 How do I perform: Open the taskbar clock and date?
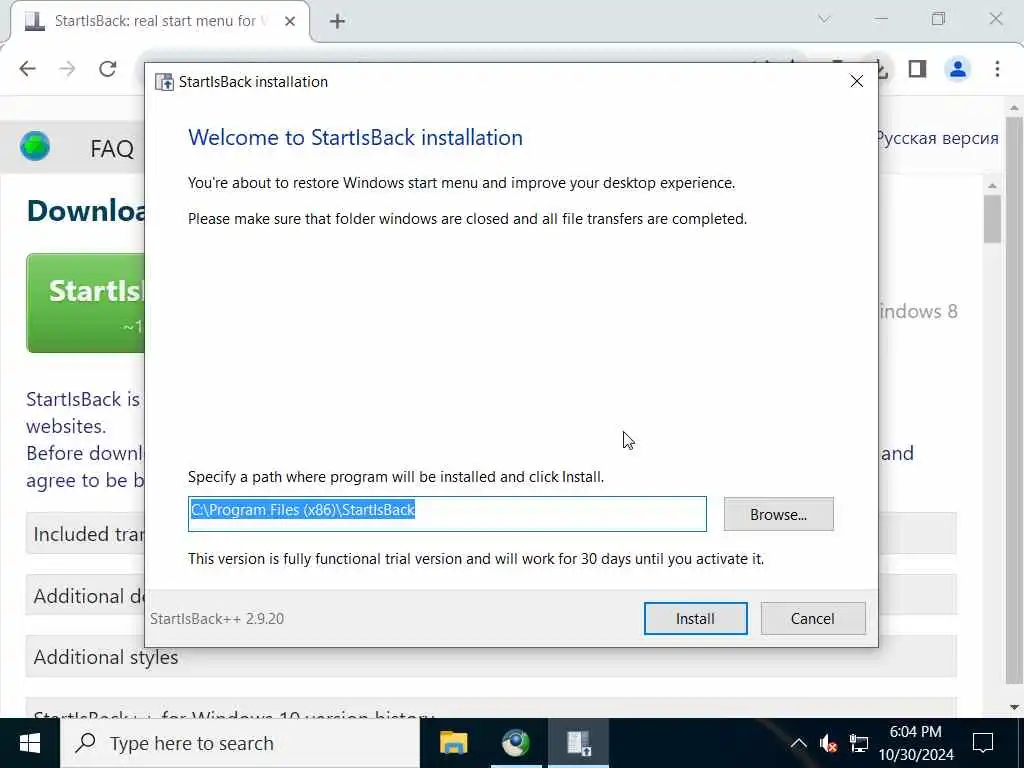(916, 743)
